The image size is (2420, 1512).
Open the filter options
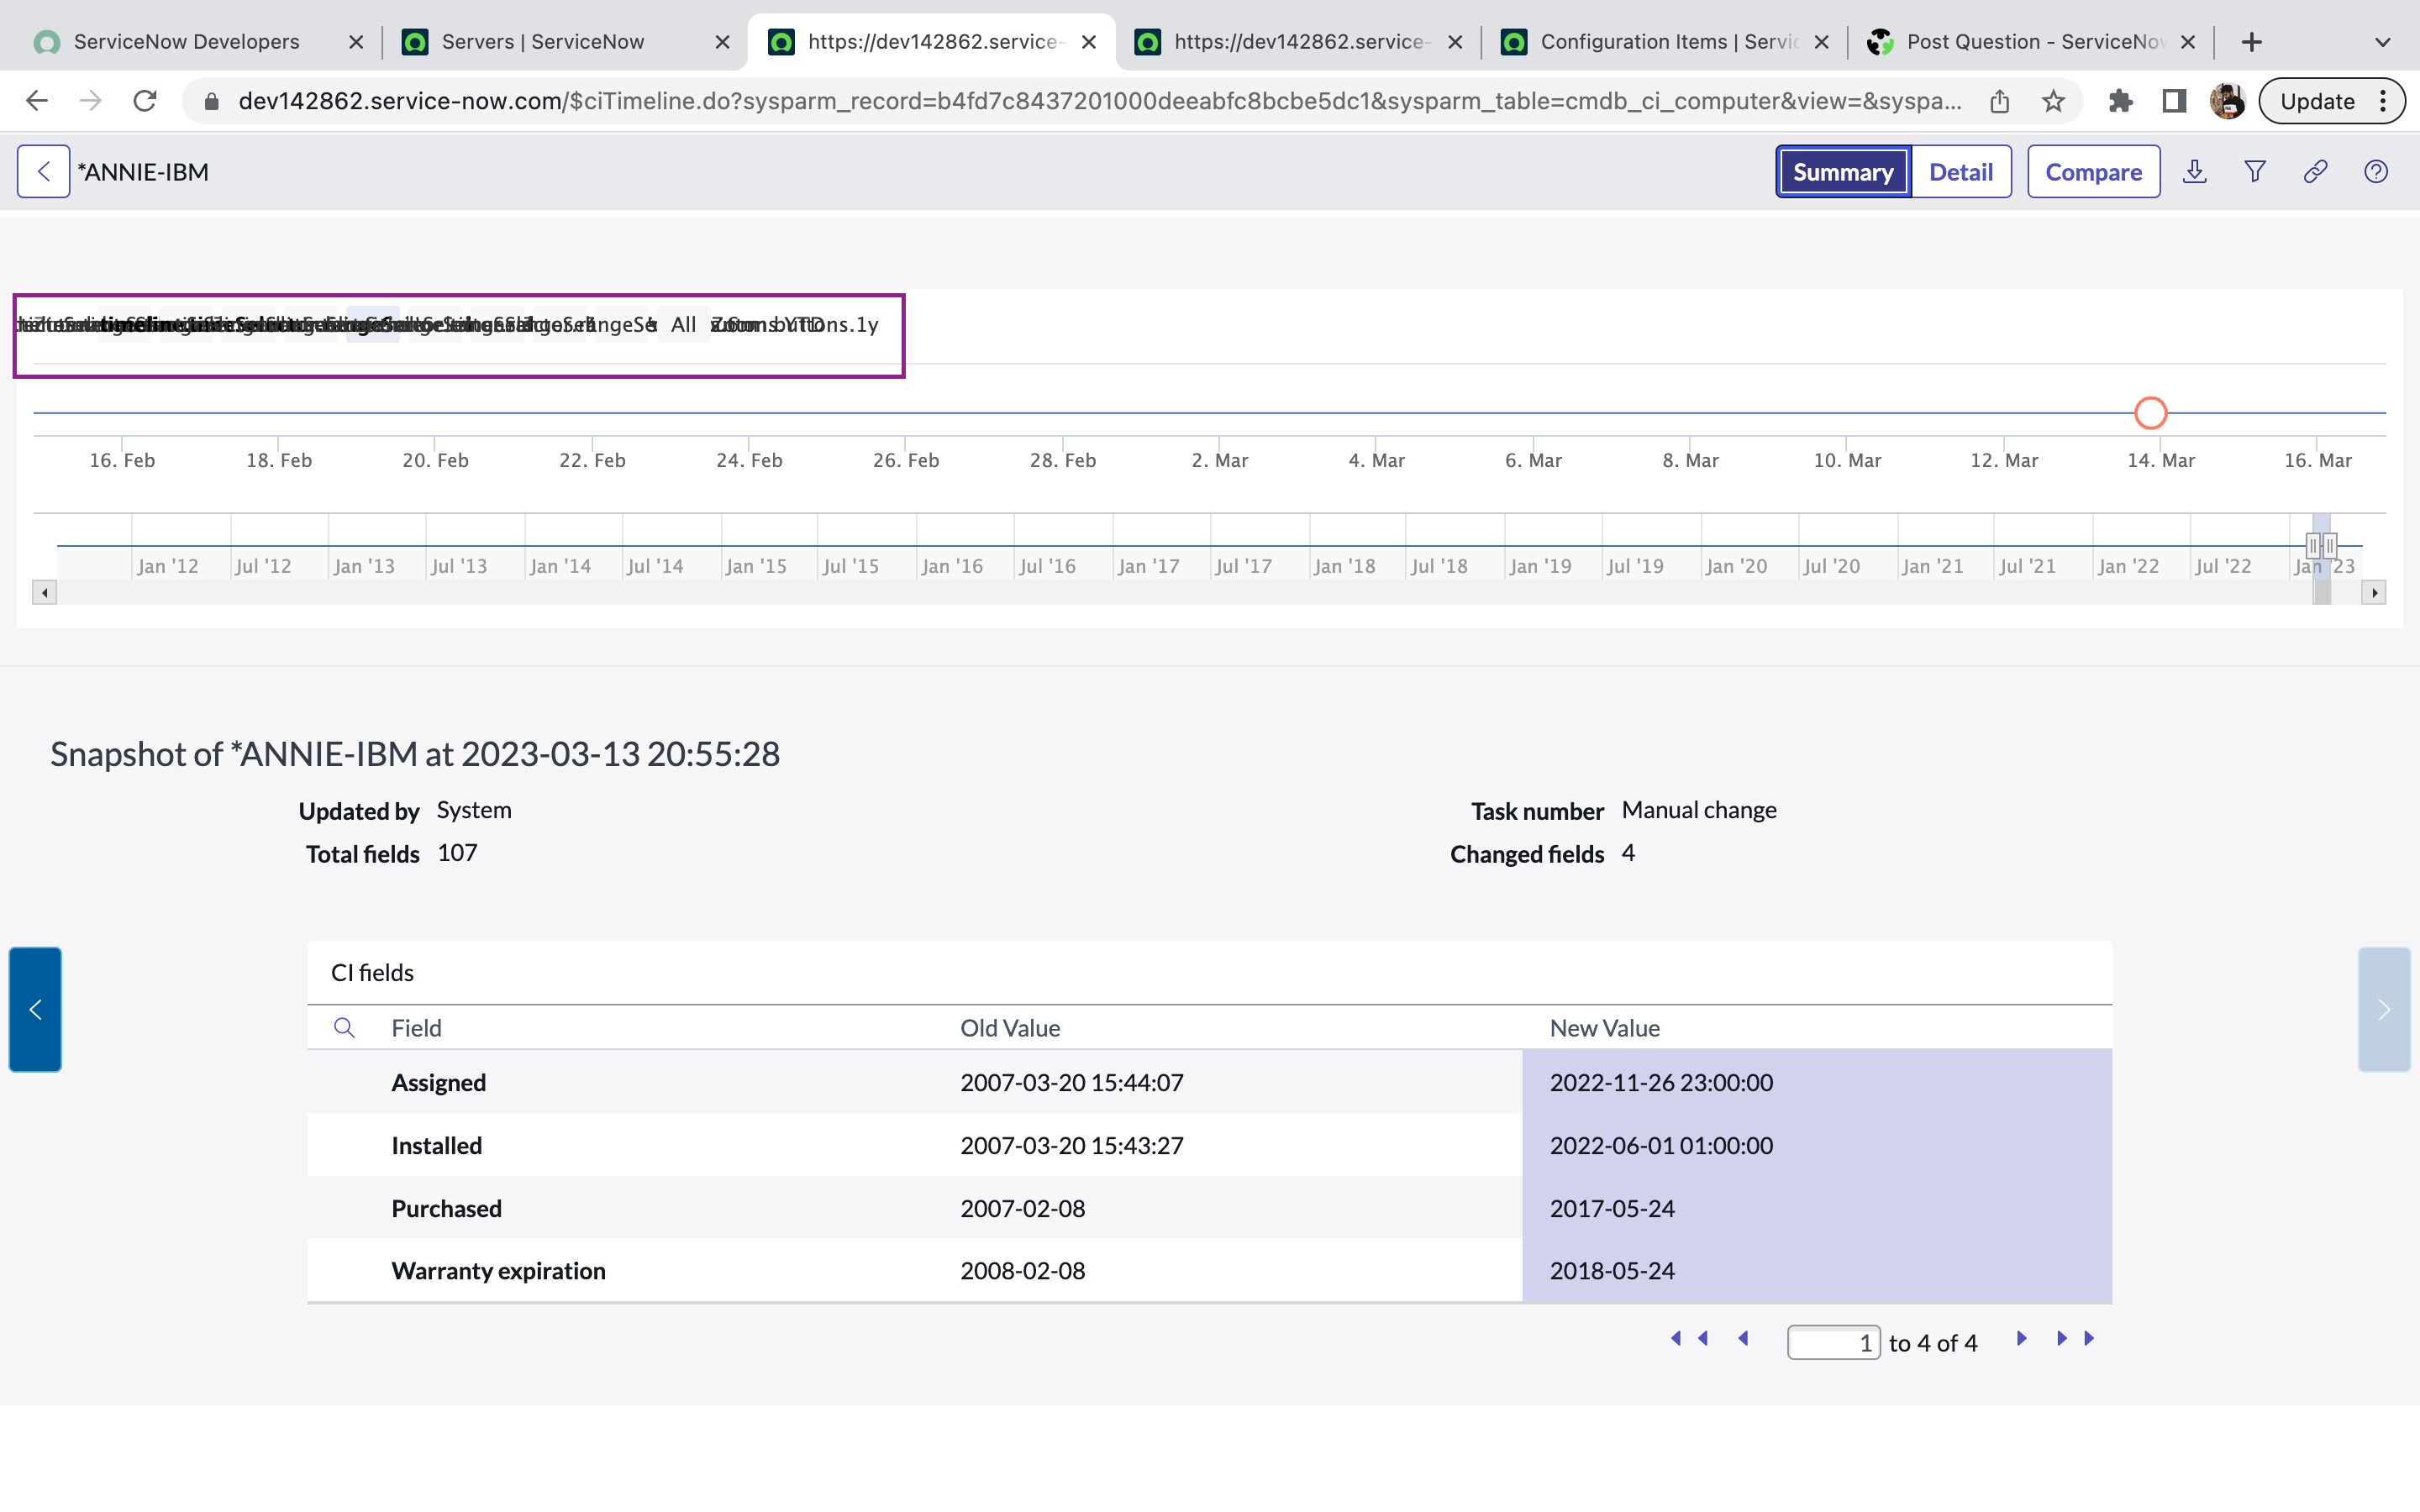coord(2255,171)
